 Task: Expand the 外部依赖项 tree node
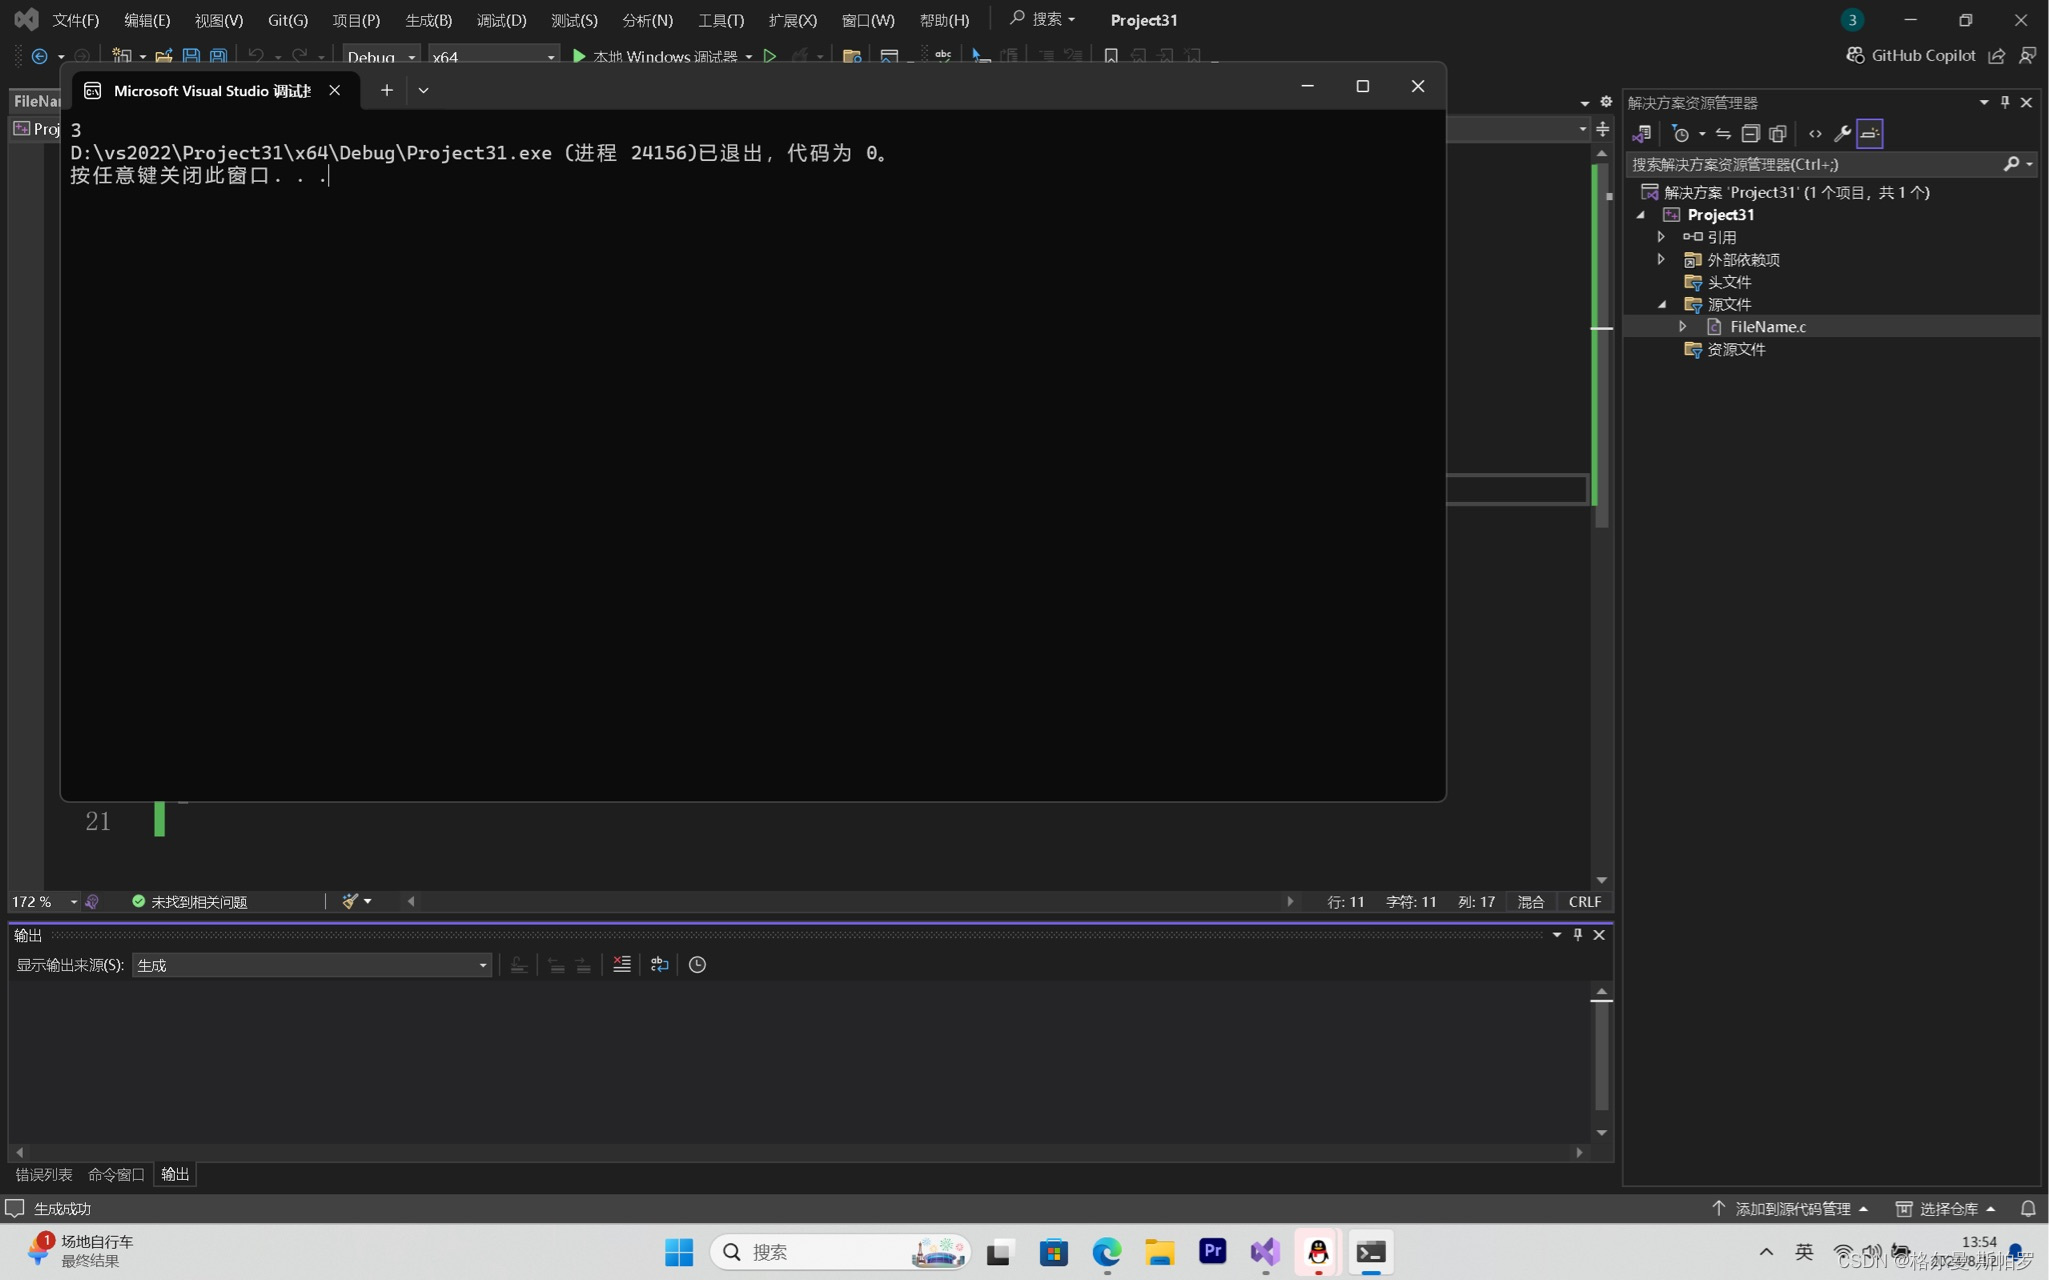[x=1662, y=259]
